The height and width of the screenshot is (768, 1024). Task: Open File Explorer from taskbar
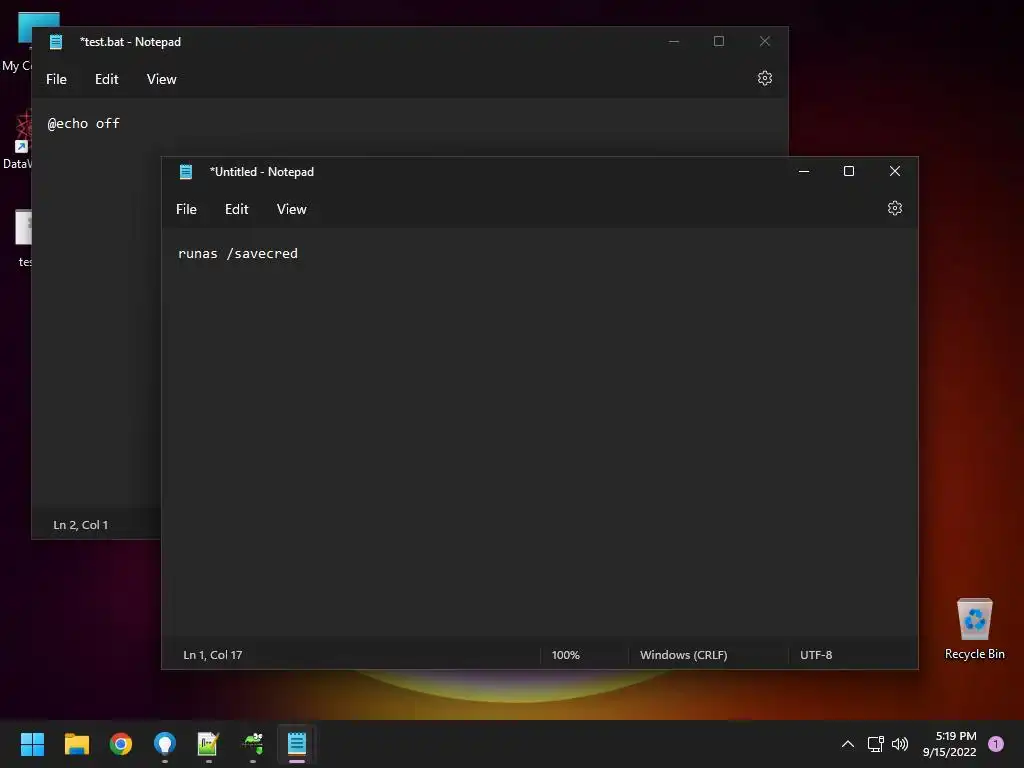76,744
